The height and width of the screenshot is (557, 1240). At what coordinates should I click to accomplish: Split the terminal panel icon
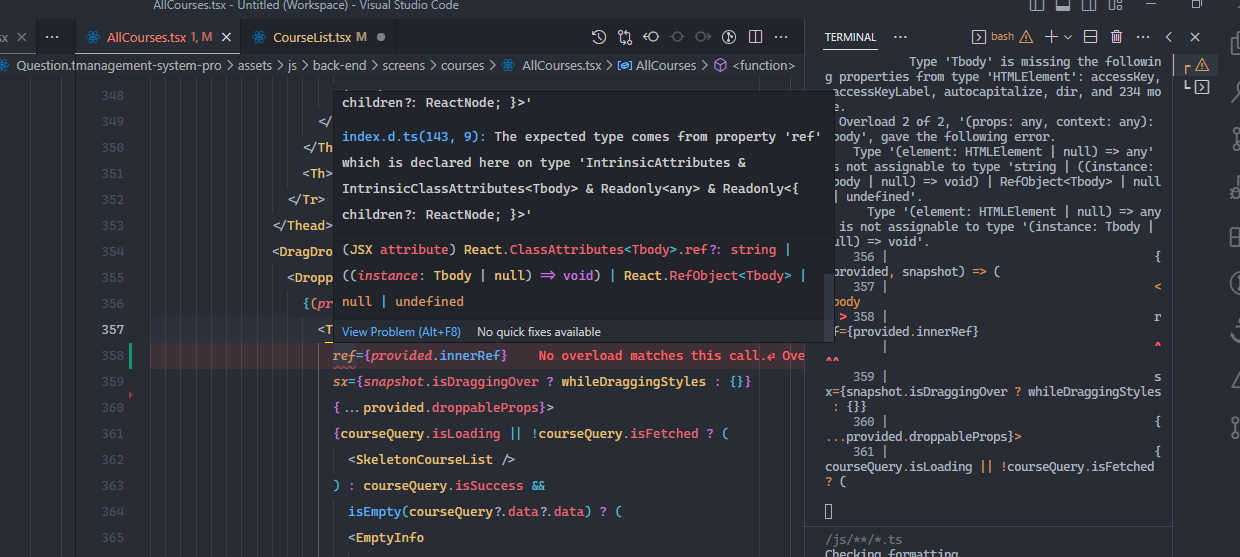pyautogui.click(x=1091, y=37)
